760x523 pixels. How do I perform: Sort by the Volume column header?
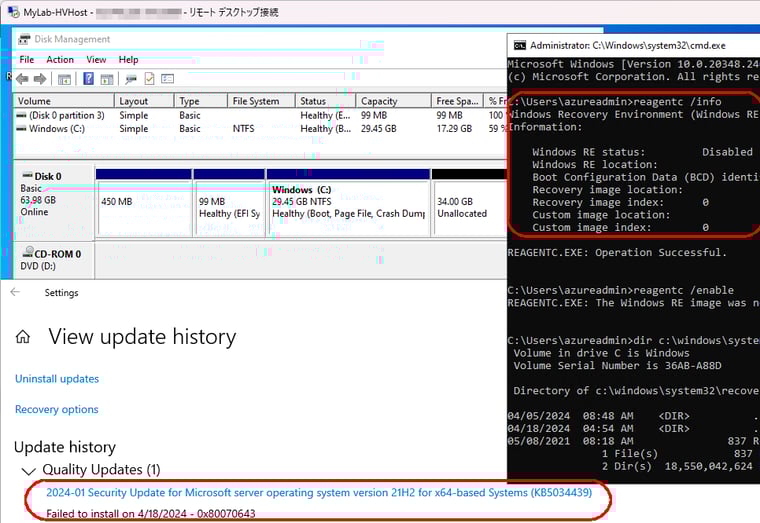(63, 101)
